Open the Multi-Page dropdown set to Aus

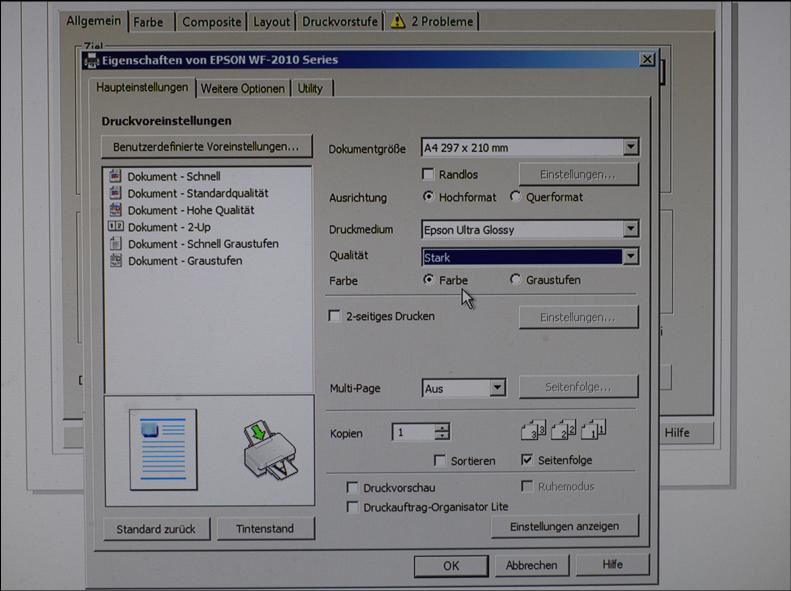pos(497,388)
